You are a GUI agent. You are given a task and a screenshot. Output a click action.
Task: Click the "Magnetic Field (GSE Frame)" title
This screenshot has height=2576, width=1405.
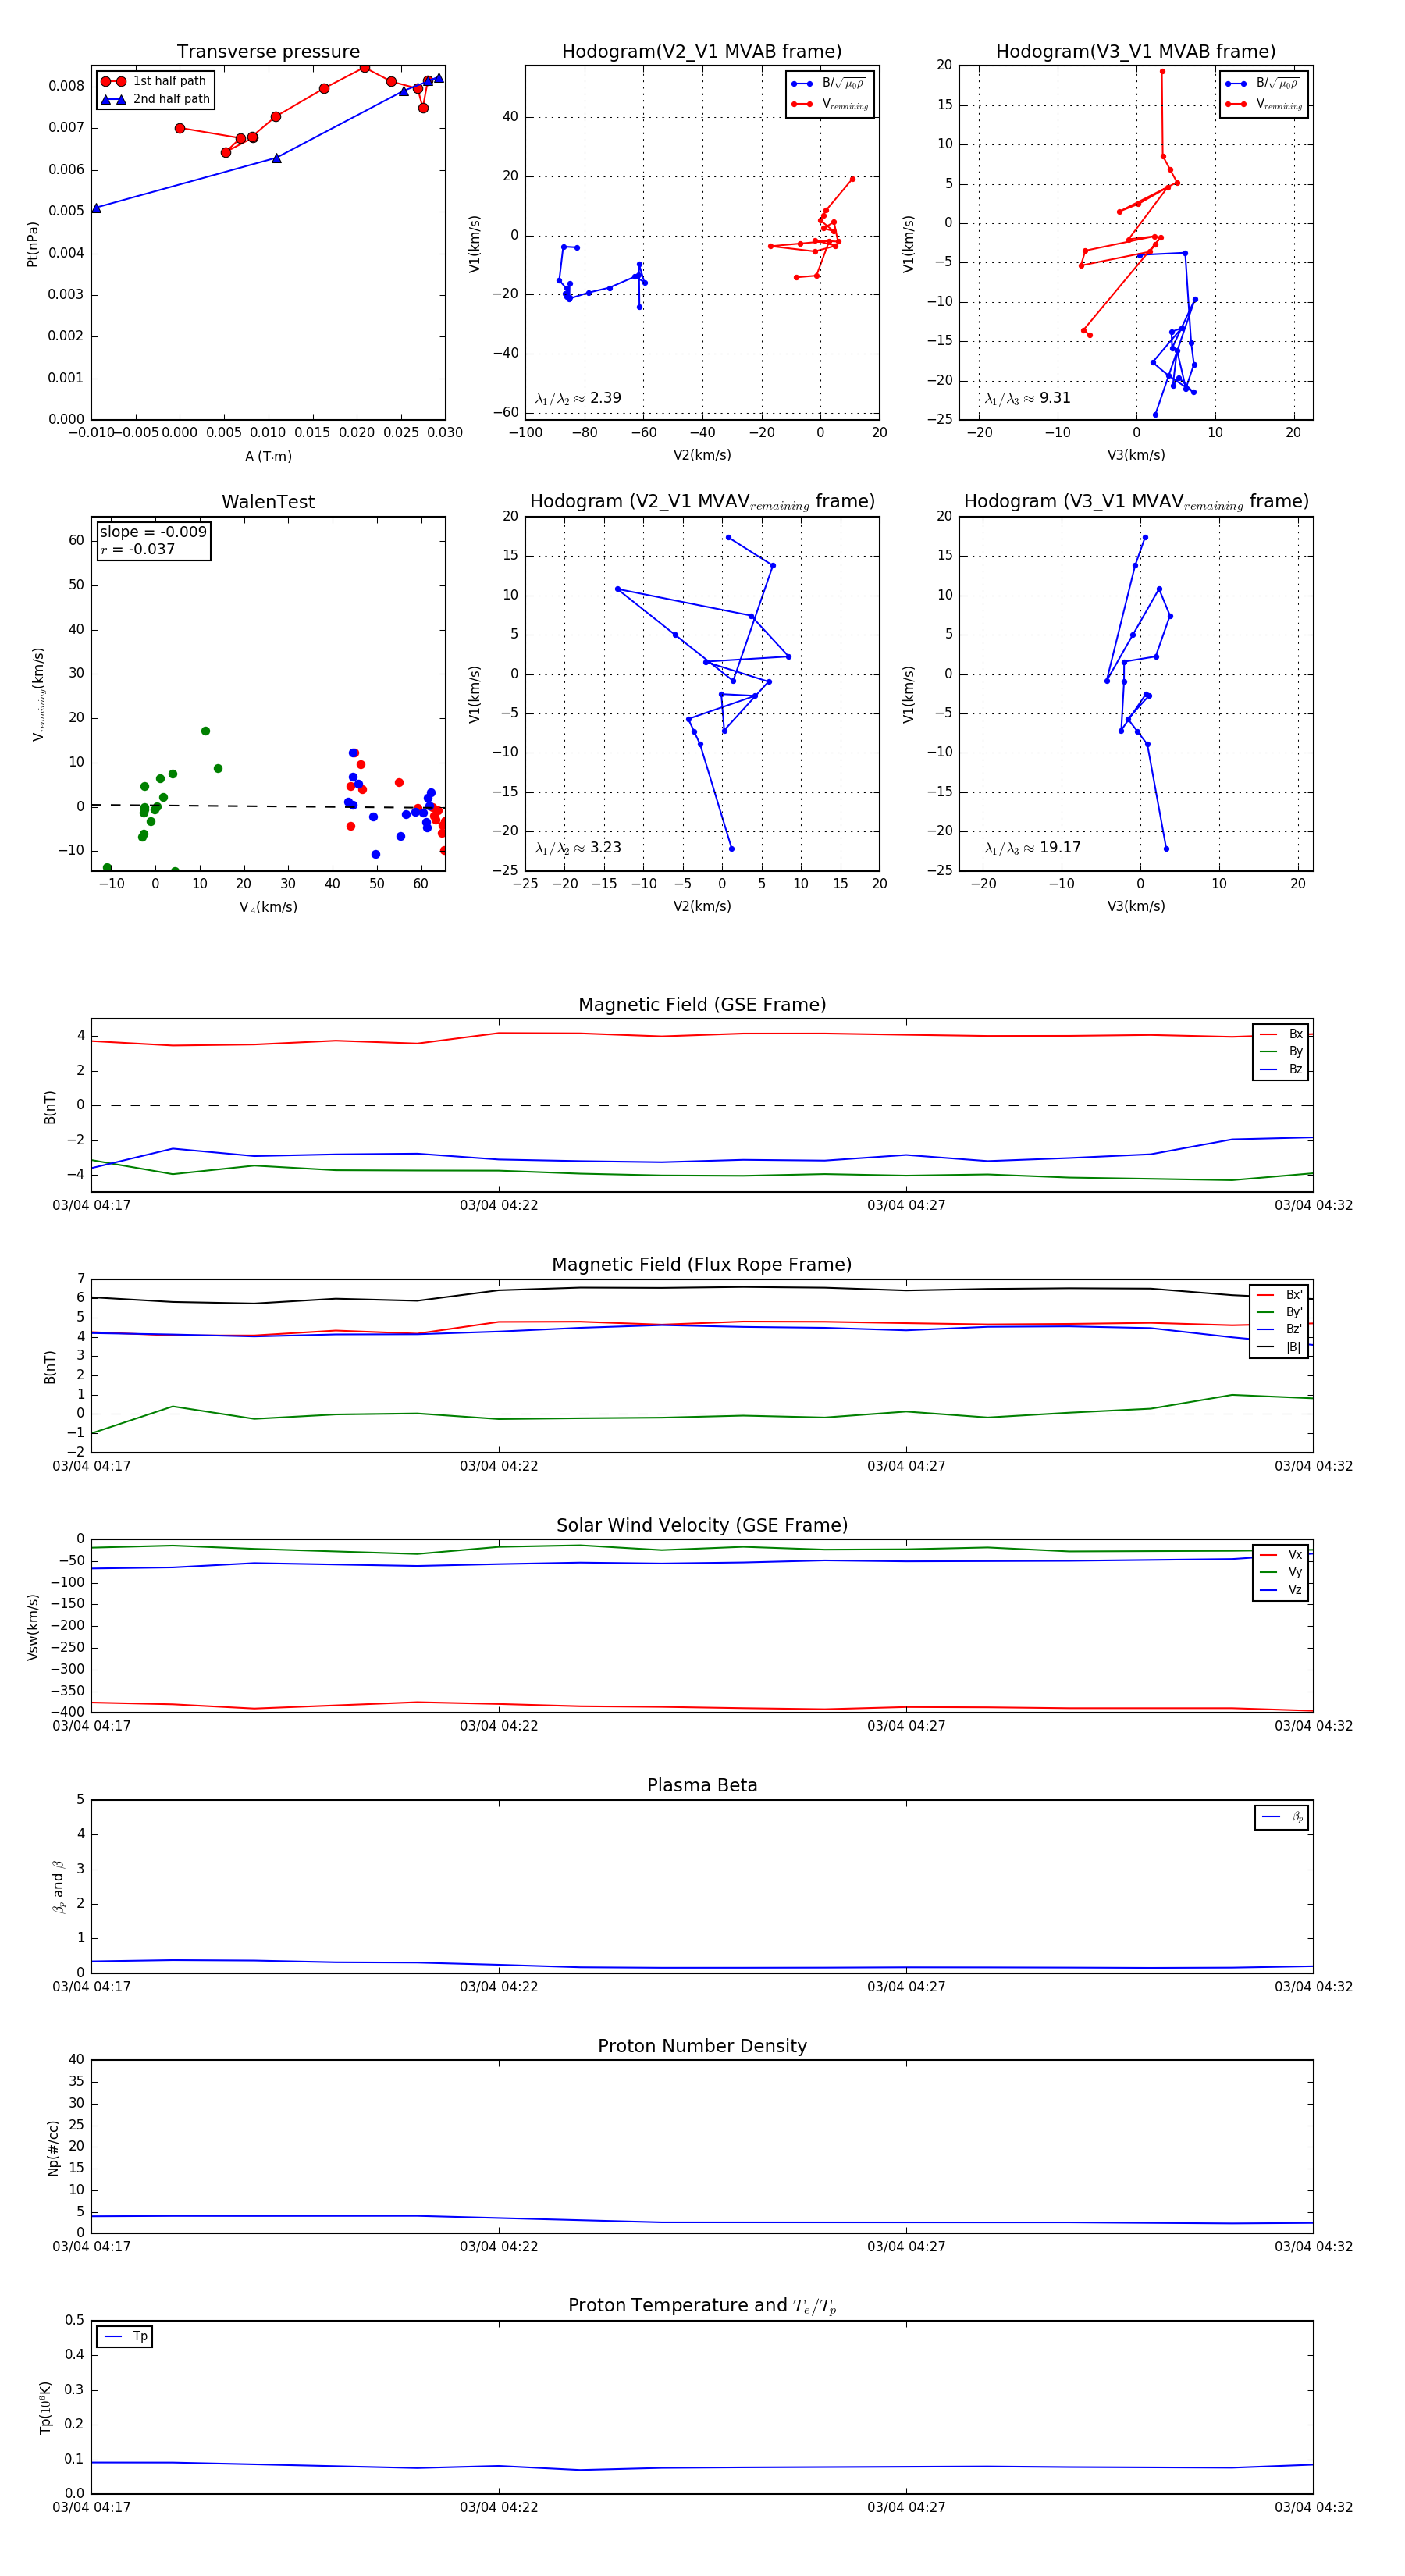point(702,1004)
